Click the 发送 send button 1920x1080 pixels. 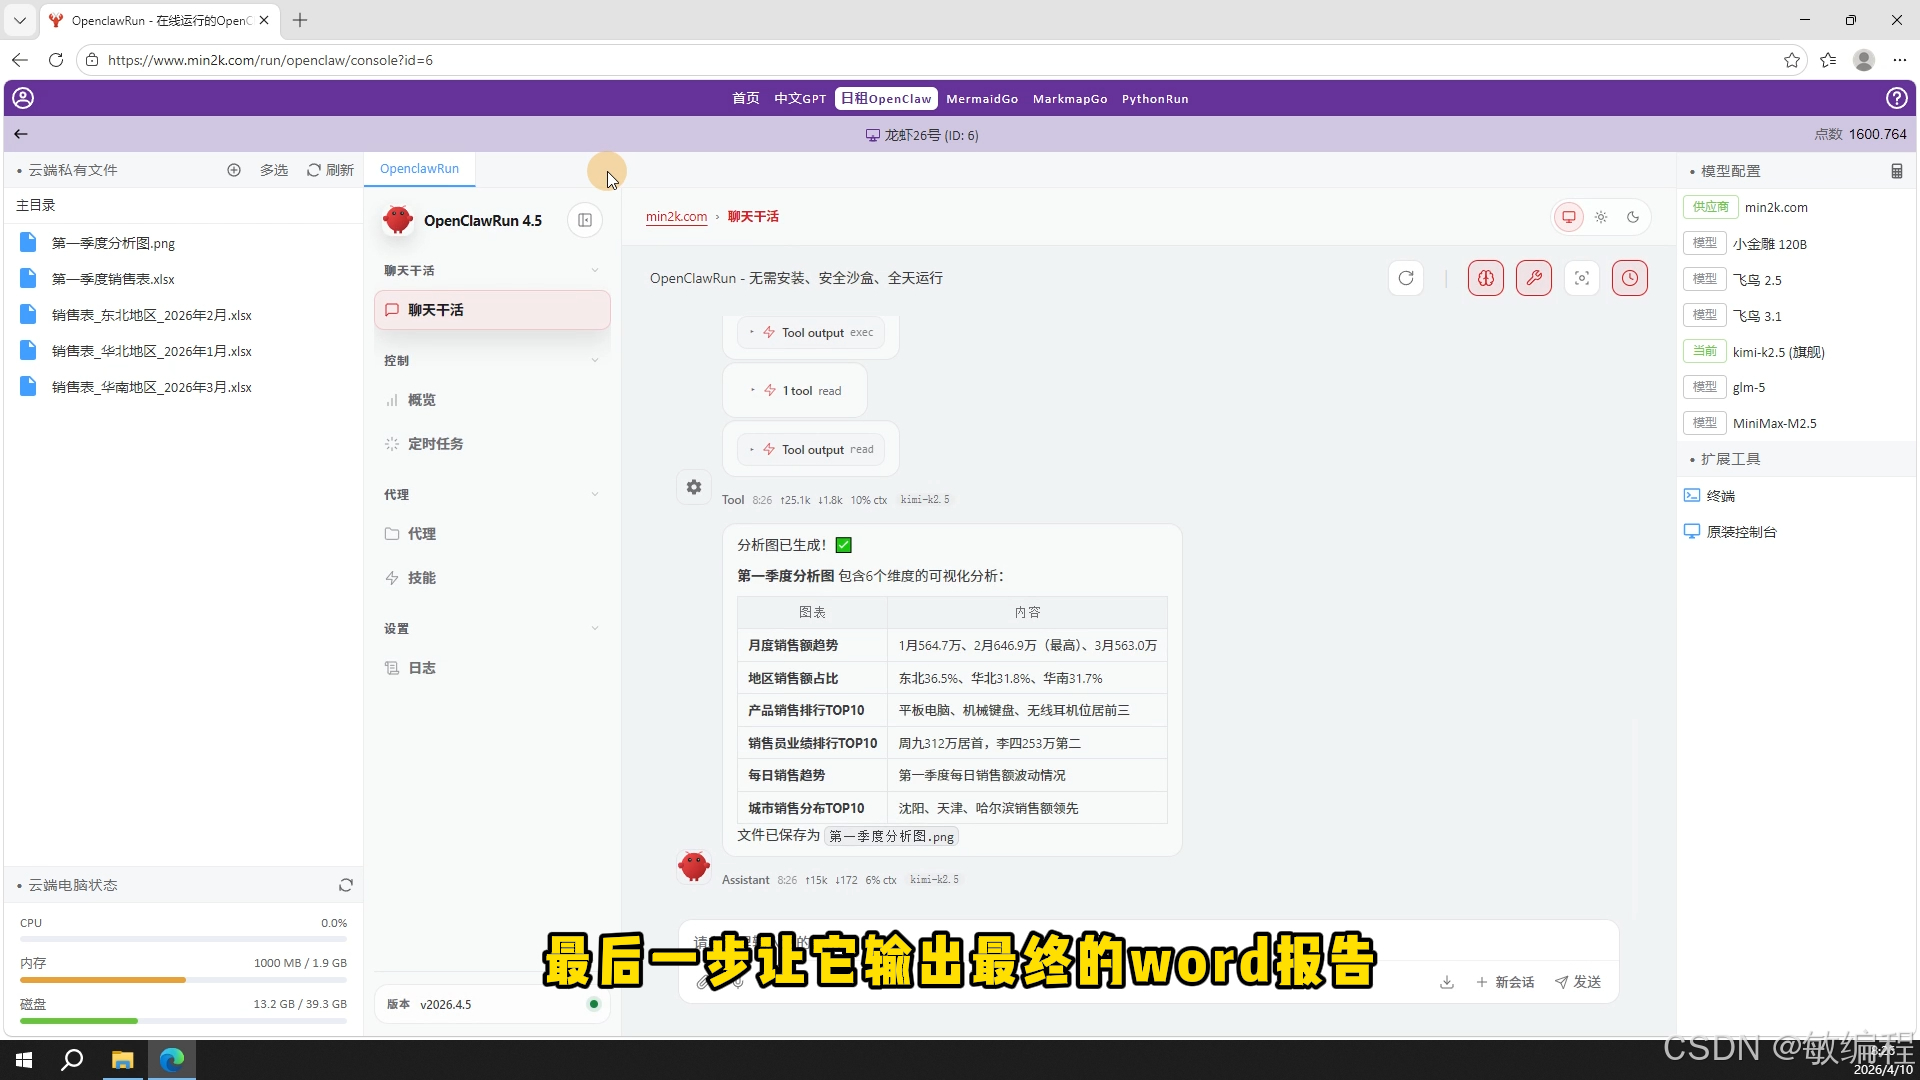coord(1578,982)
